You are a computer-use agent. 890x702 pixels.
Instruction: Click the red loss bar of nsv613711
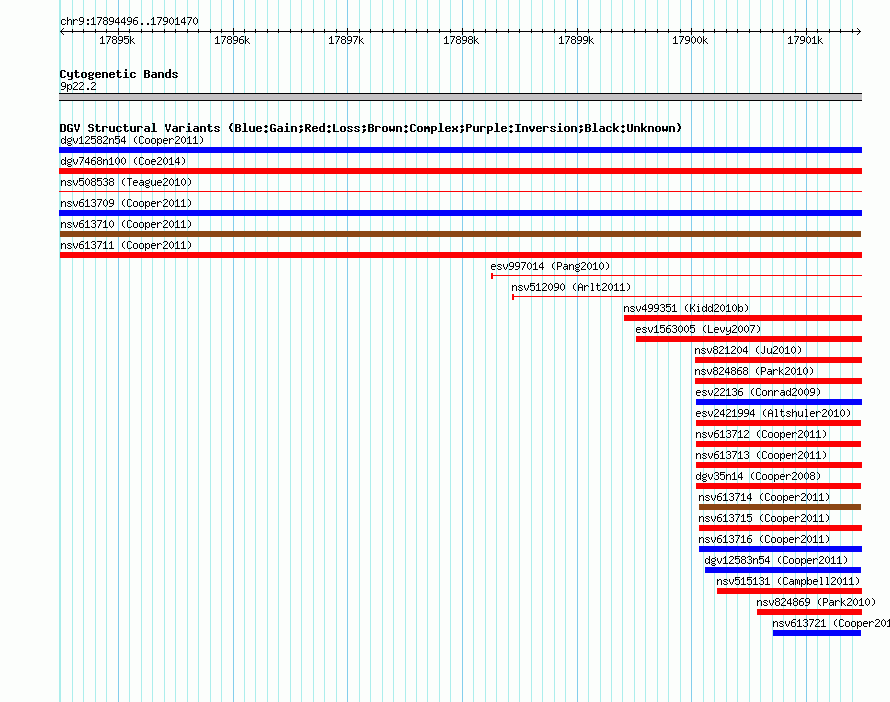(460, 255)
